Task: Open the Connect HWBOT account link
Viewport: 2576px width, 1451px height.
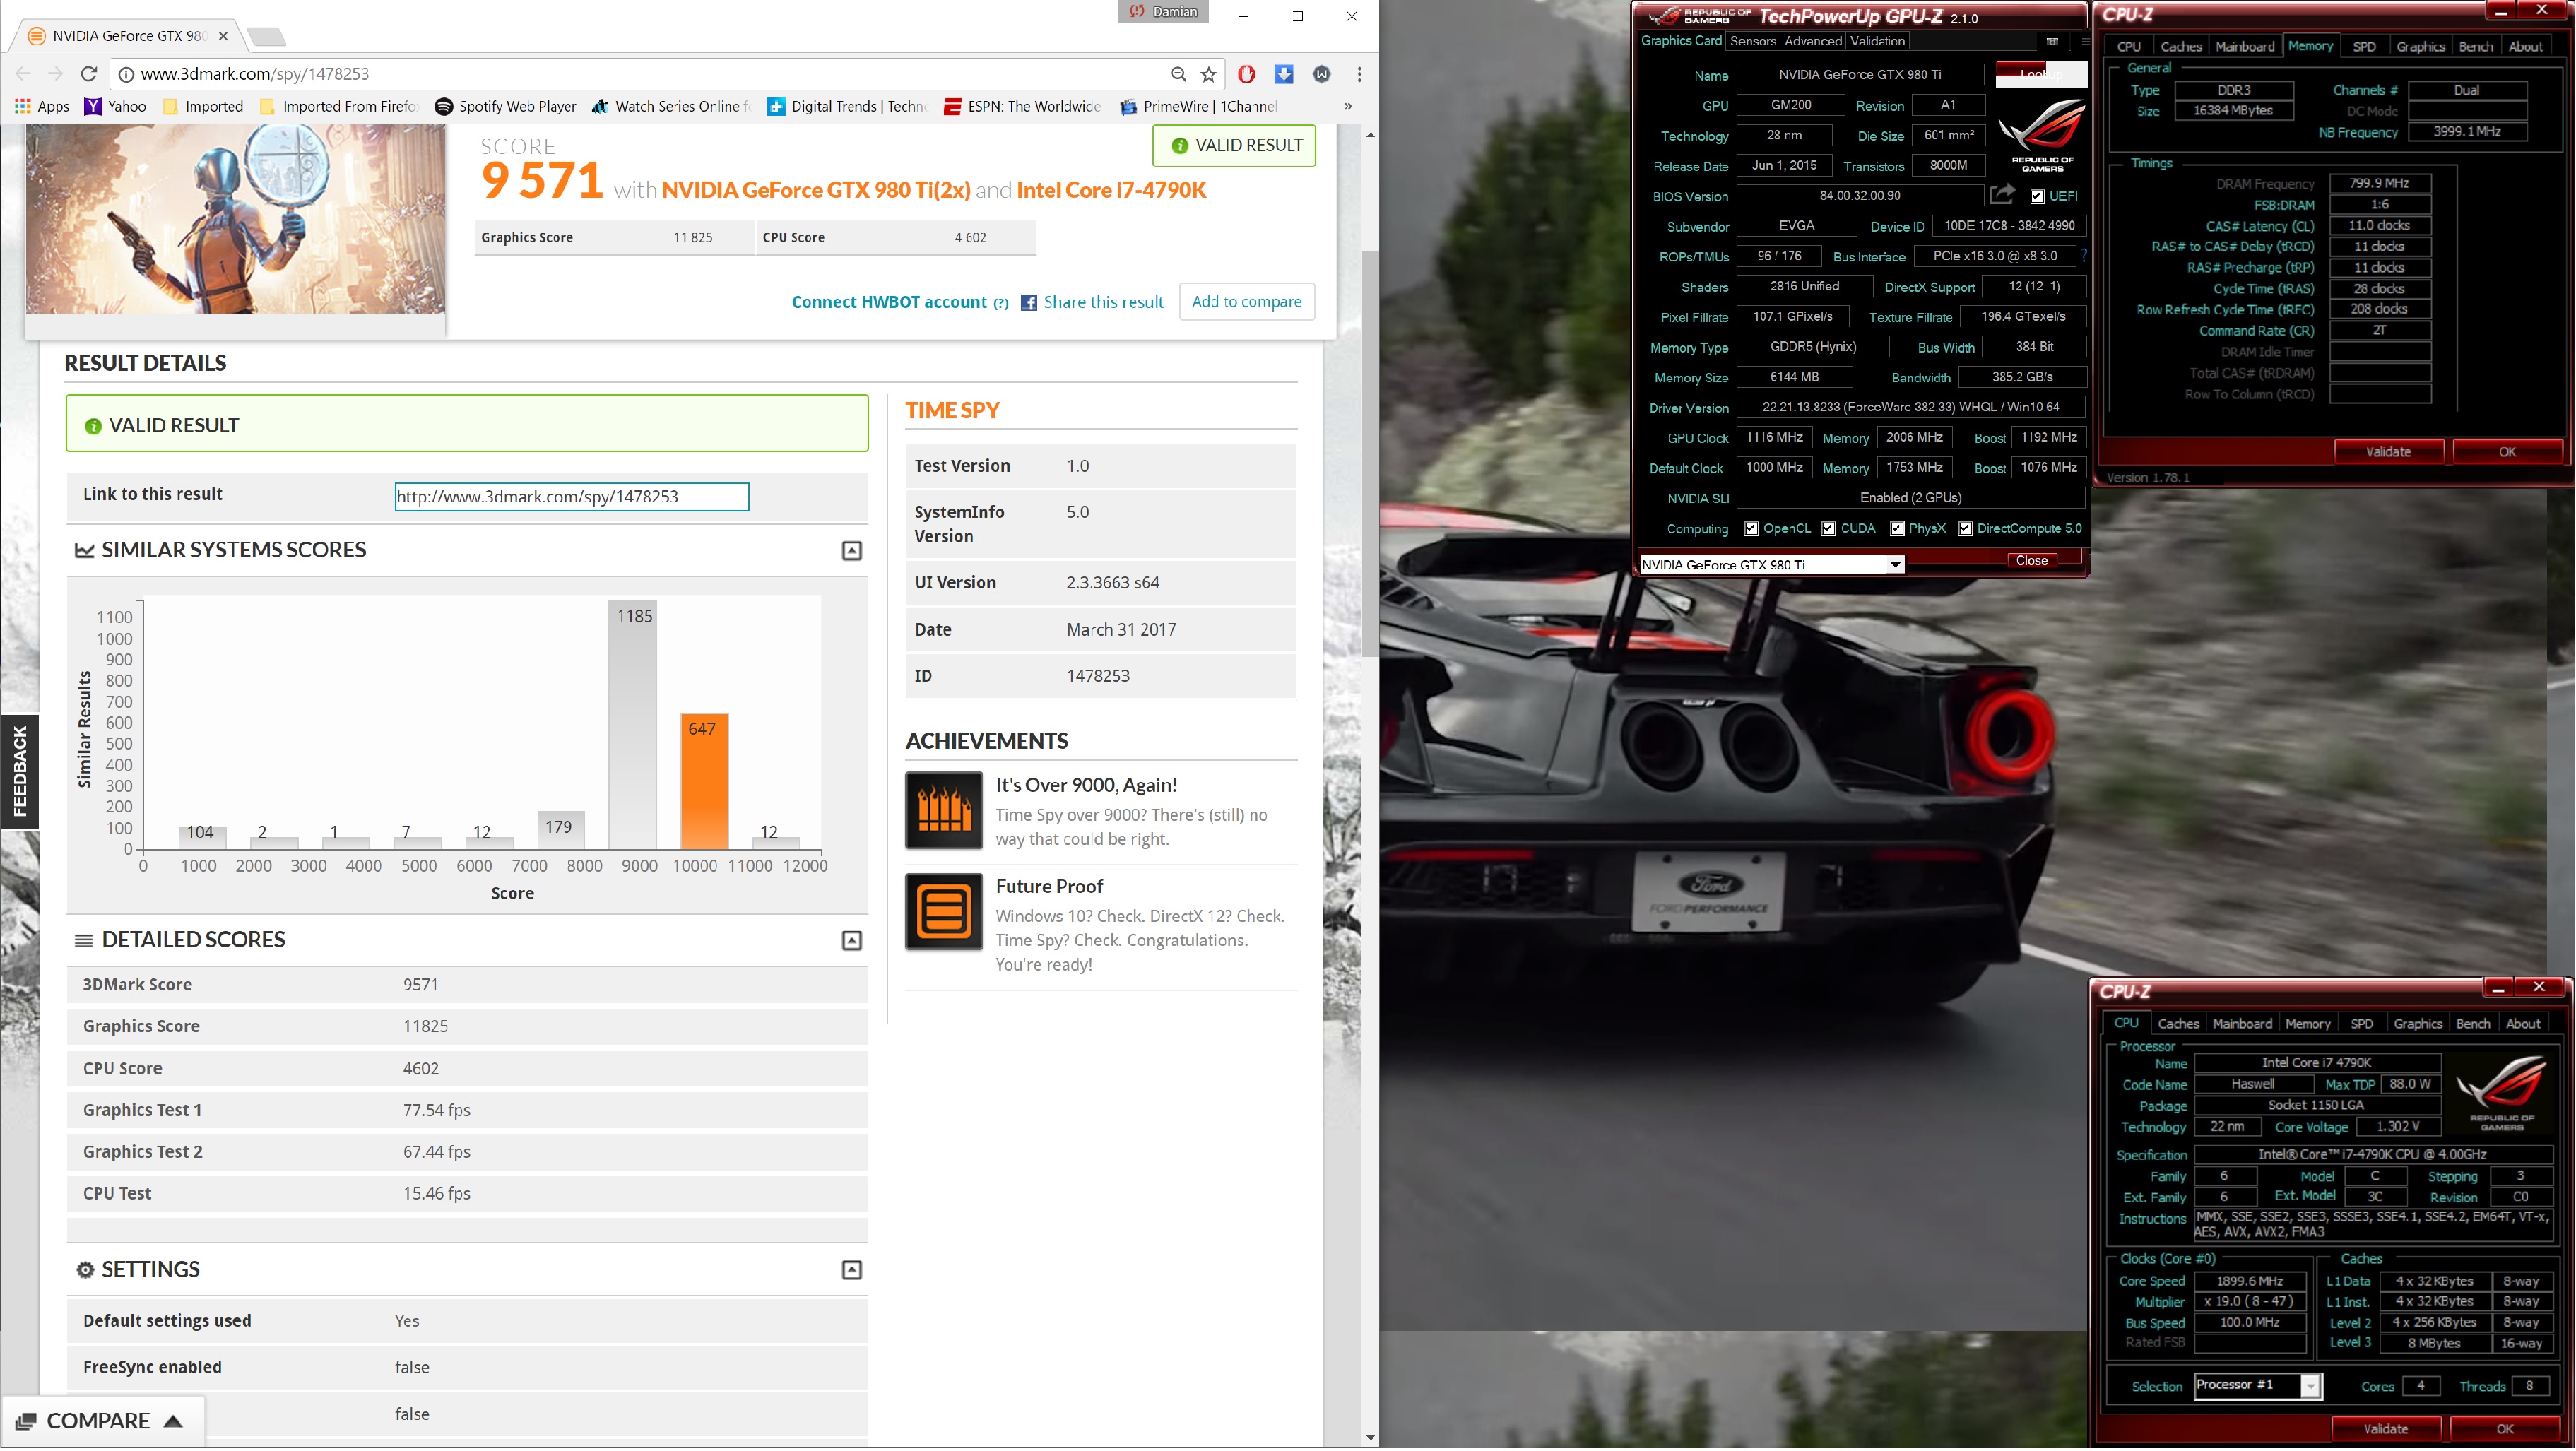Action: (x=889, y=302)
